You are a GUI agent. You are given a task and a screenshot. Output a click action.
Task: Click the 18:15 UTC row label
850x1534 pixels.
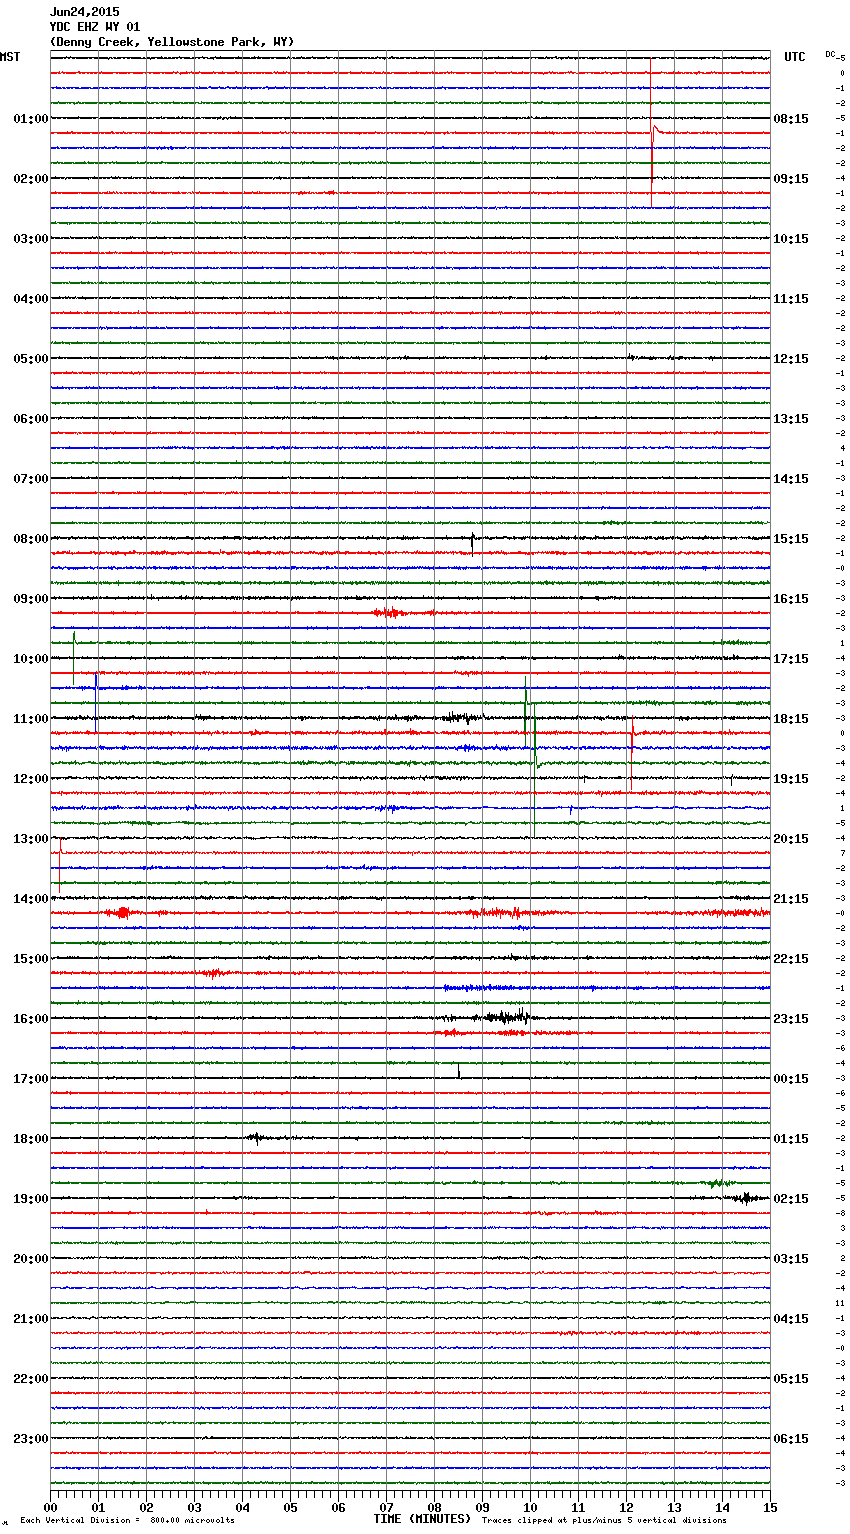click(791, 718)
